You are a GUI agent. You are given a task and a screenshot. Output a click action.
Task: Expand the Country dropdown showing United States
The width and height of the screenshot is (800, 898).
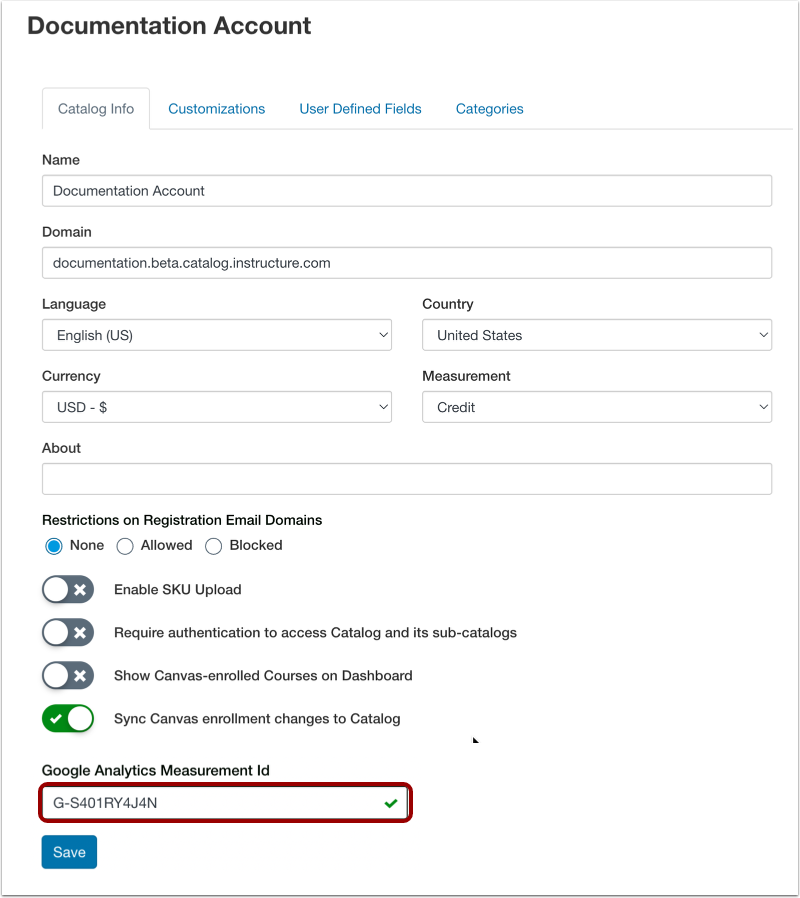coord(597,335)
